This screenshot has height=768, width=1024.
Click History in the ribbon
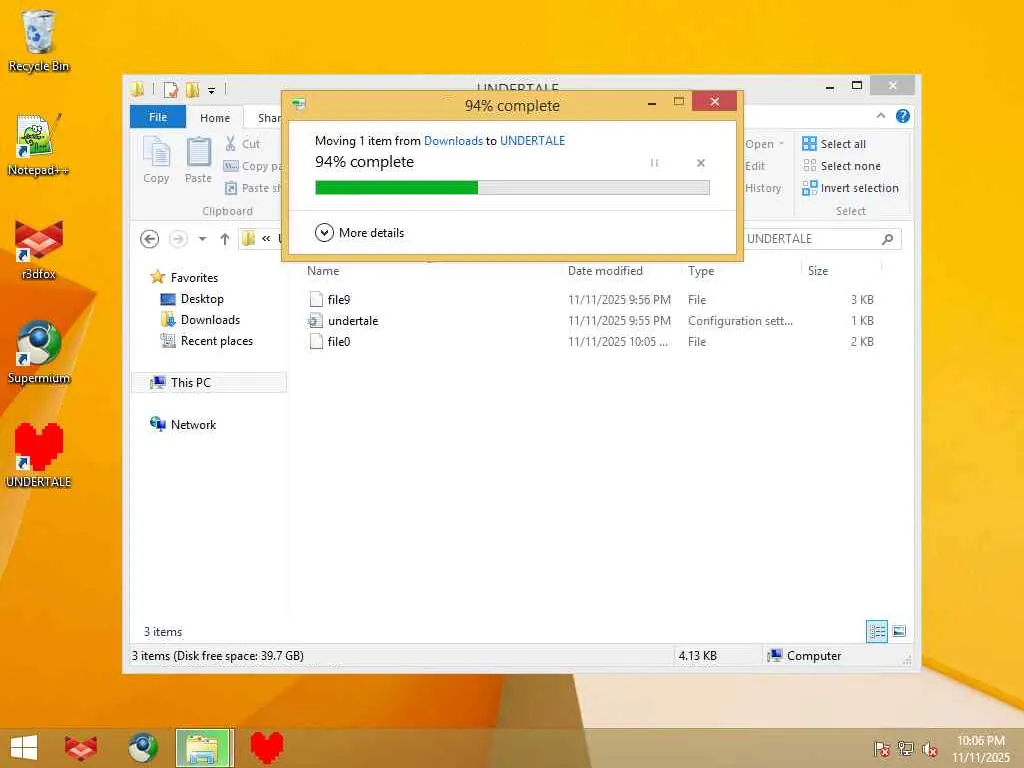point(763,188)
